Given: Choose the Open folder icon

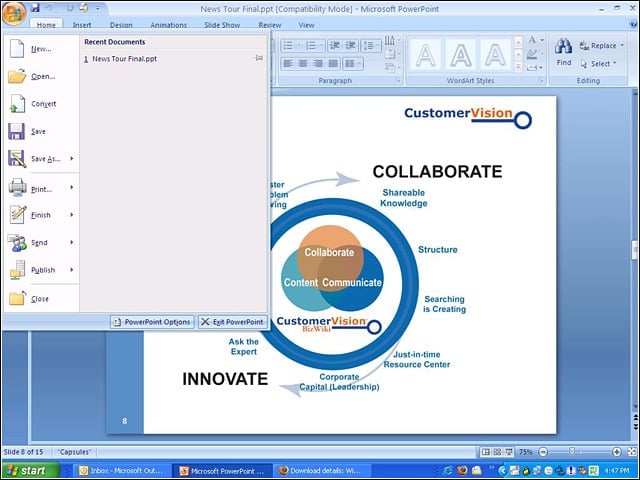Looking at the screenshot, I should [17, 76].
